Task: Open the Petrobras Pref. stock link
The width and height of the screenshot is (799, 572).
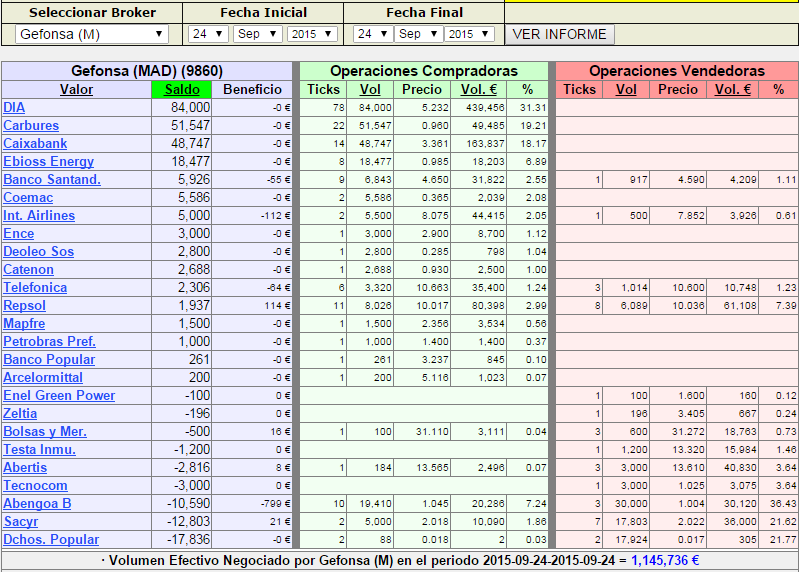Action: (49, 342)
